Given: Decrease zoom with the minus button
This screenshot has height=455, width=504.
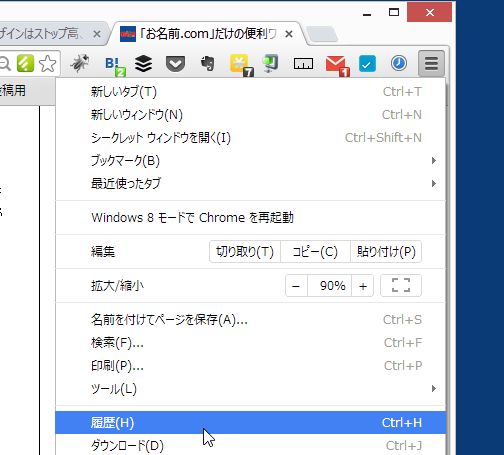Looking at the screenshot, I should 296,286.
